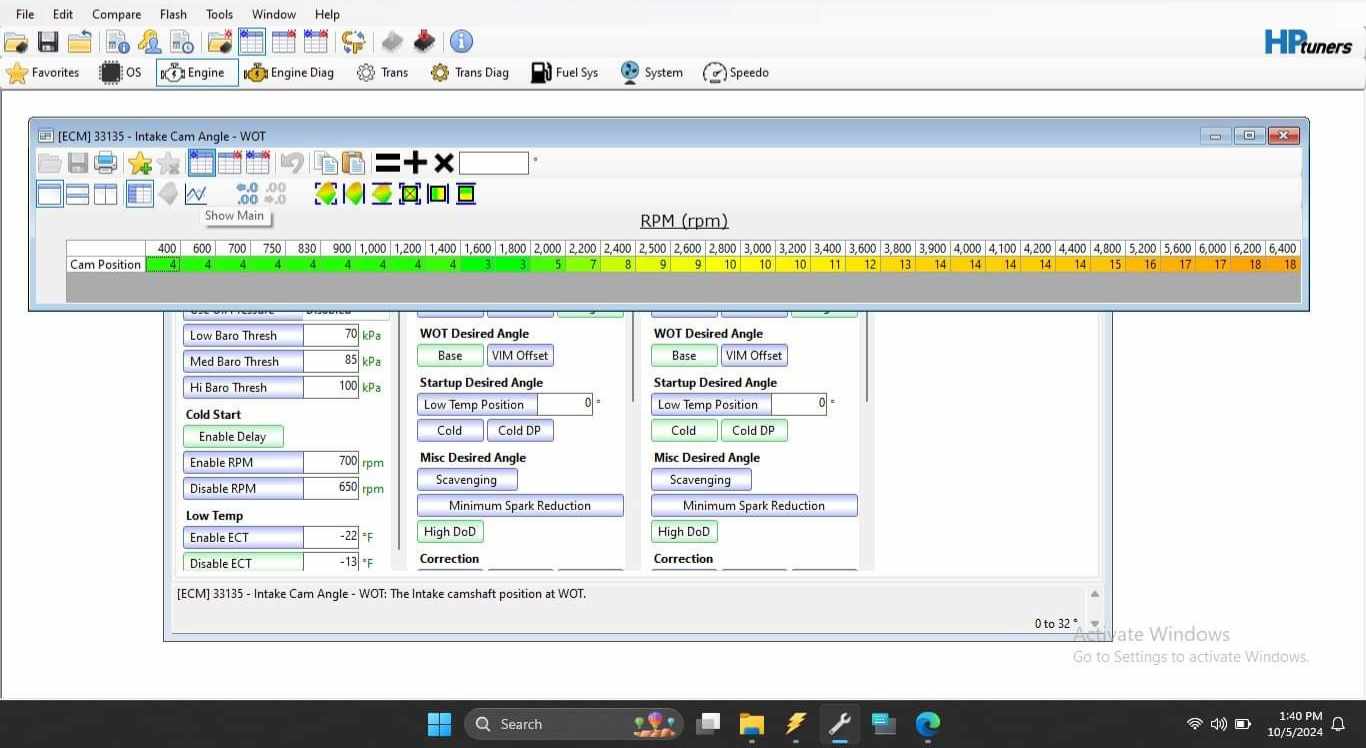
Task: Open the Help menu
Action: tap(327, 14)
